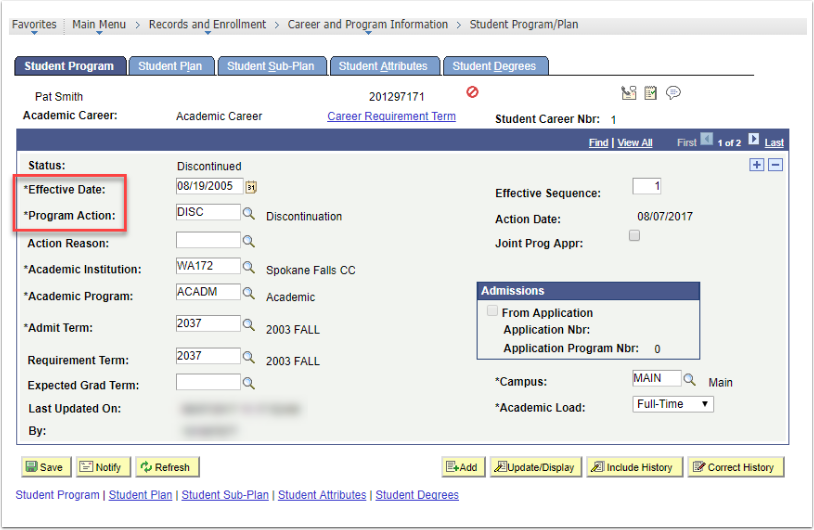Open the Career Requirement Term link
Viewport: 814px width, 530px height.
coord(391,116)
